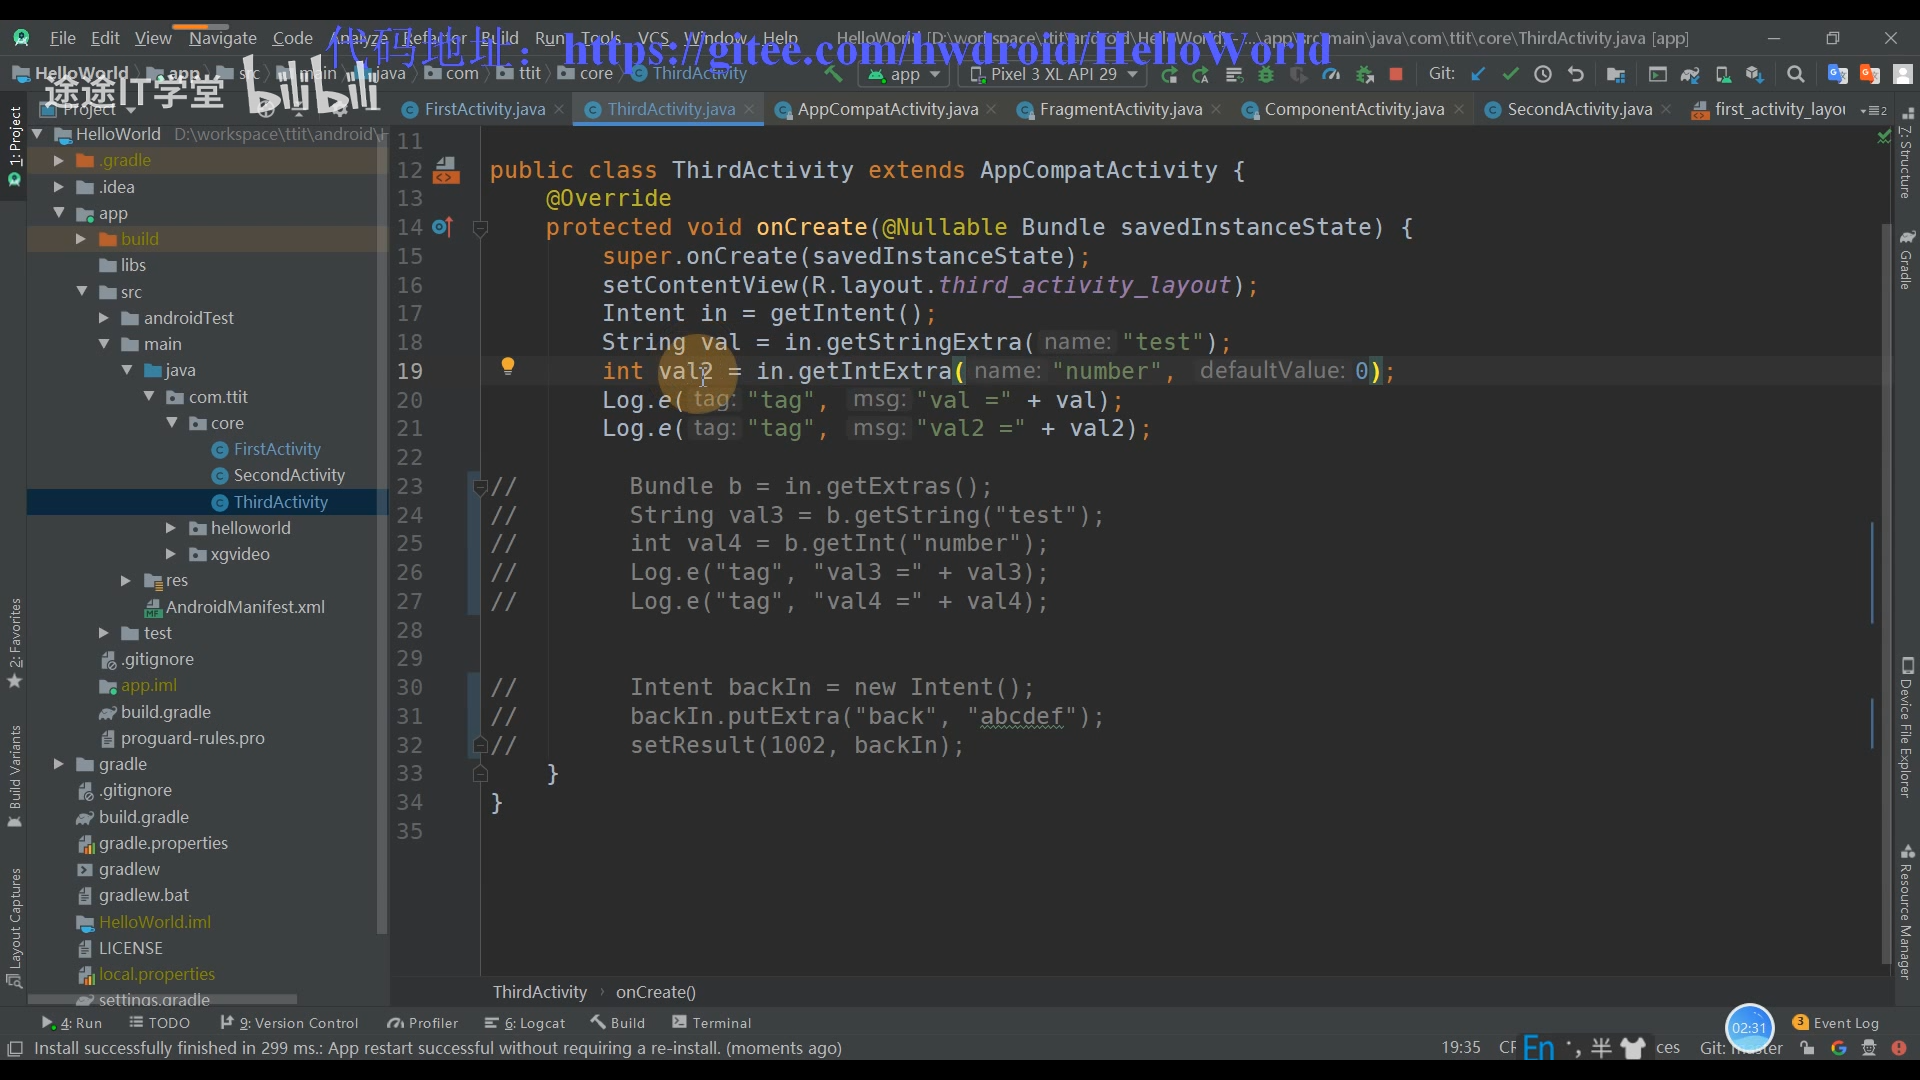Toggle read-only lock icon in status bar
1920x1080 pixels.
point(1807,1048)
